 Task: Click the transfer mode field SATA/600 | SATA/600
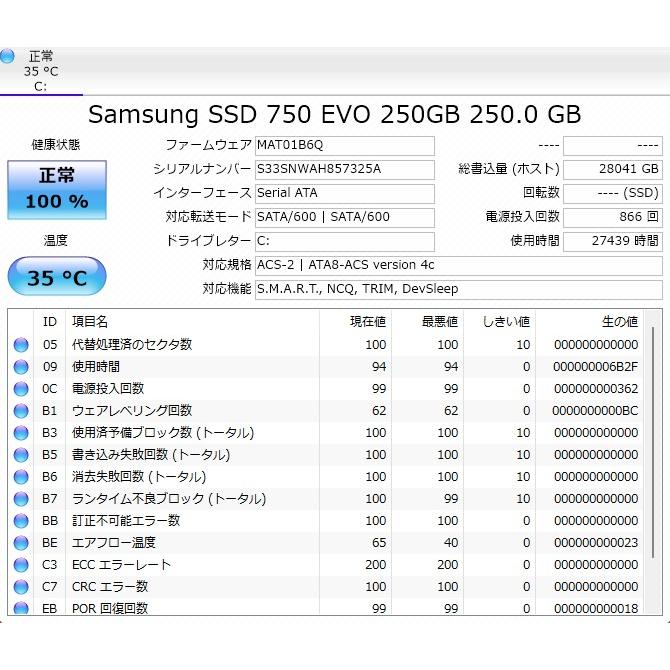(x=345, y=217)
